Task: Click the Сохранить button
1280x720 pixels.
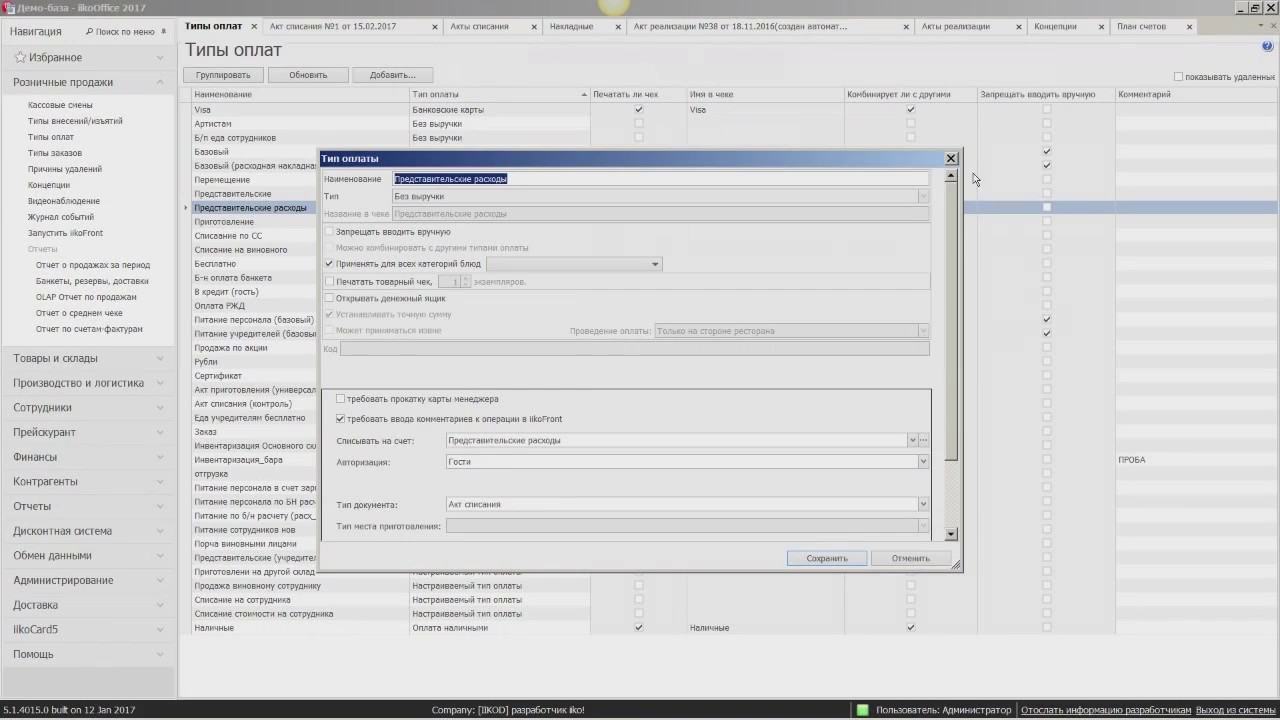Action: [826, 558]
